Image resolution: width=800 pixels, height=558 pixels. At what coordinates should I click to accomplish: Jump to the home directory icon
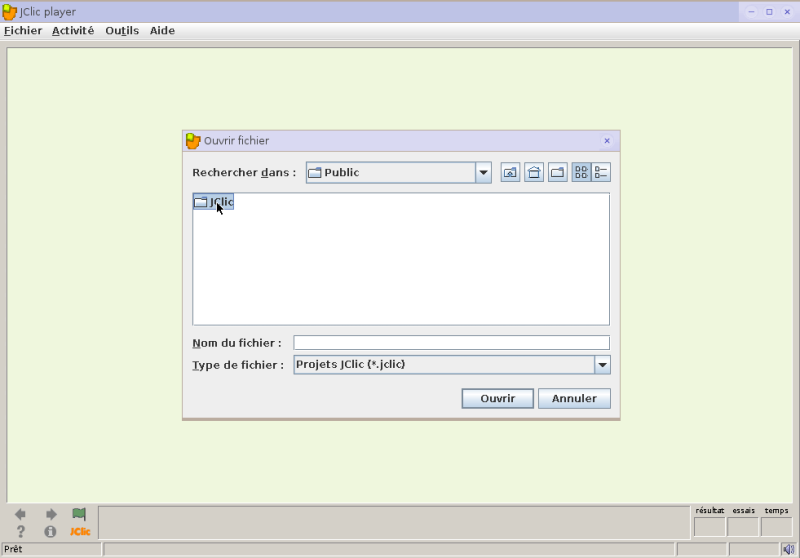point(534,172)
